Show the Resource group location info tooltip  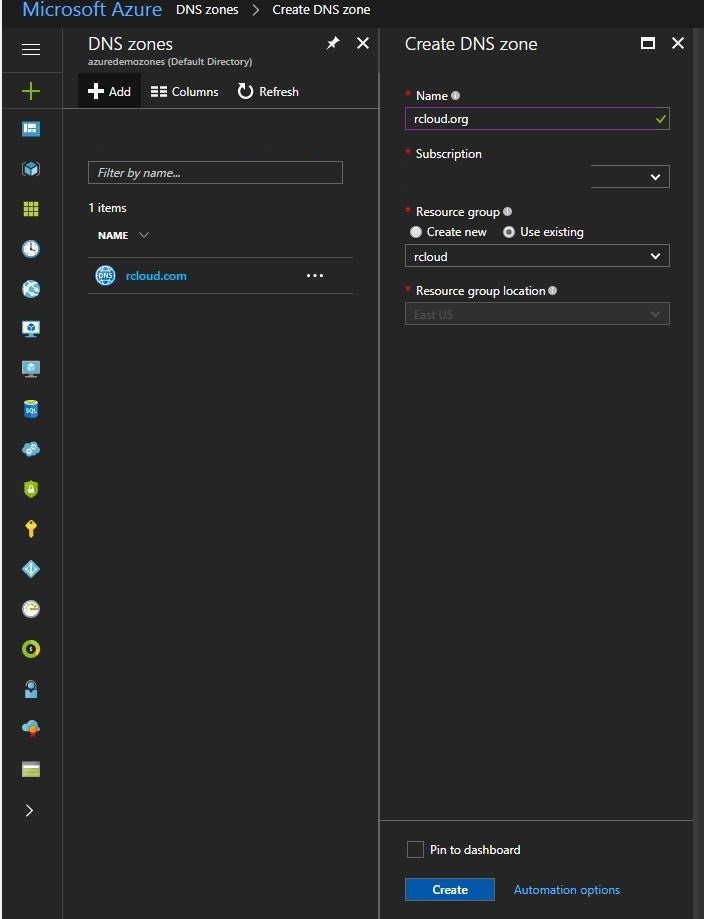pyautogui.click(x=552, y=291)
